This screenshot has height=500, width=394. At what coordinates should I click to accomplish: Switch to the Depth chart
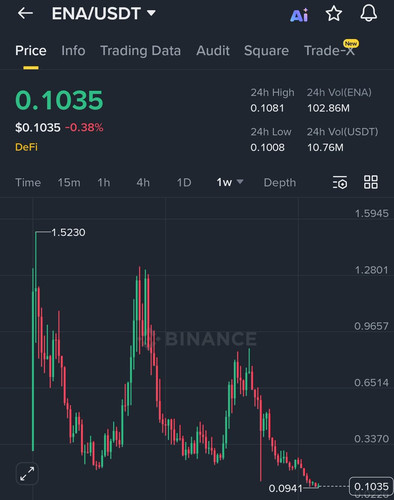point(280,183)
